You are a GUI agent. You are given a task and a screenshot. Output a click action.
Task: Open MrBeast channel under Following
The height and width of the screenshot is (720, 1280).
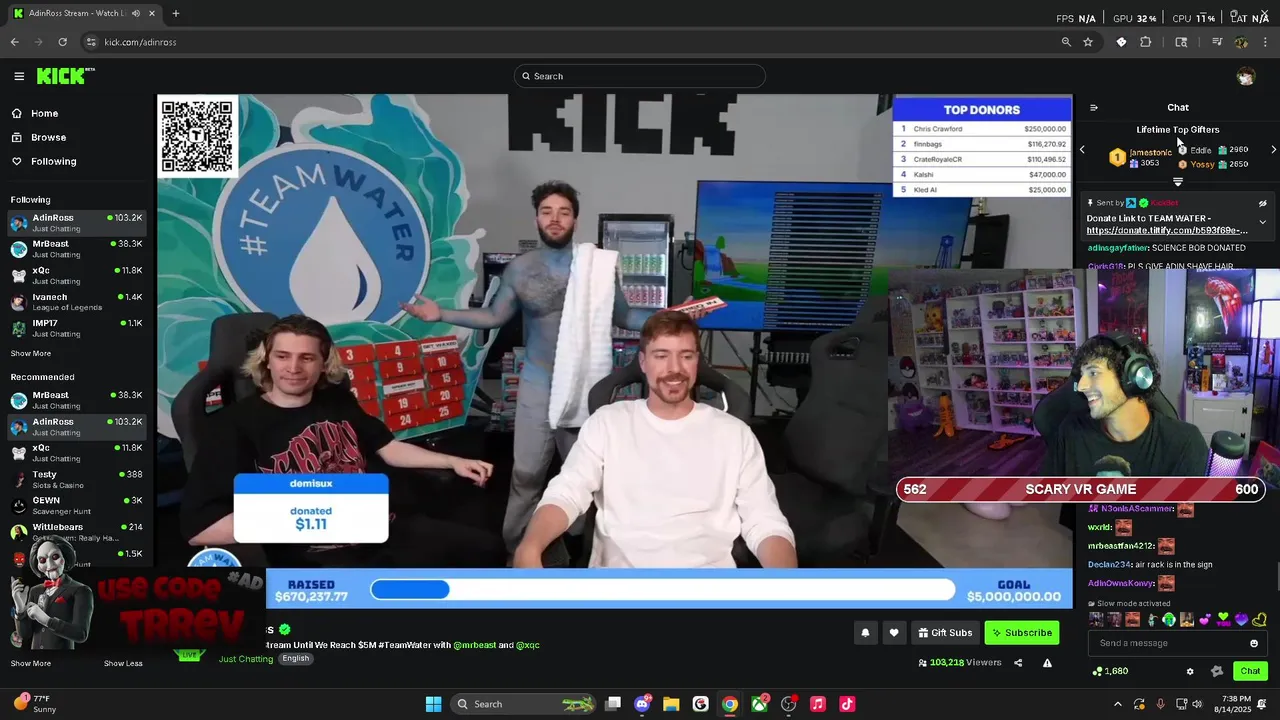click(x=76, y=248)
